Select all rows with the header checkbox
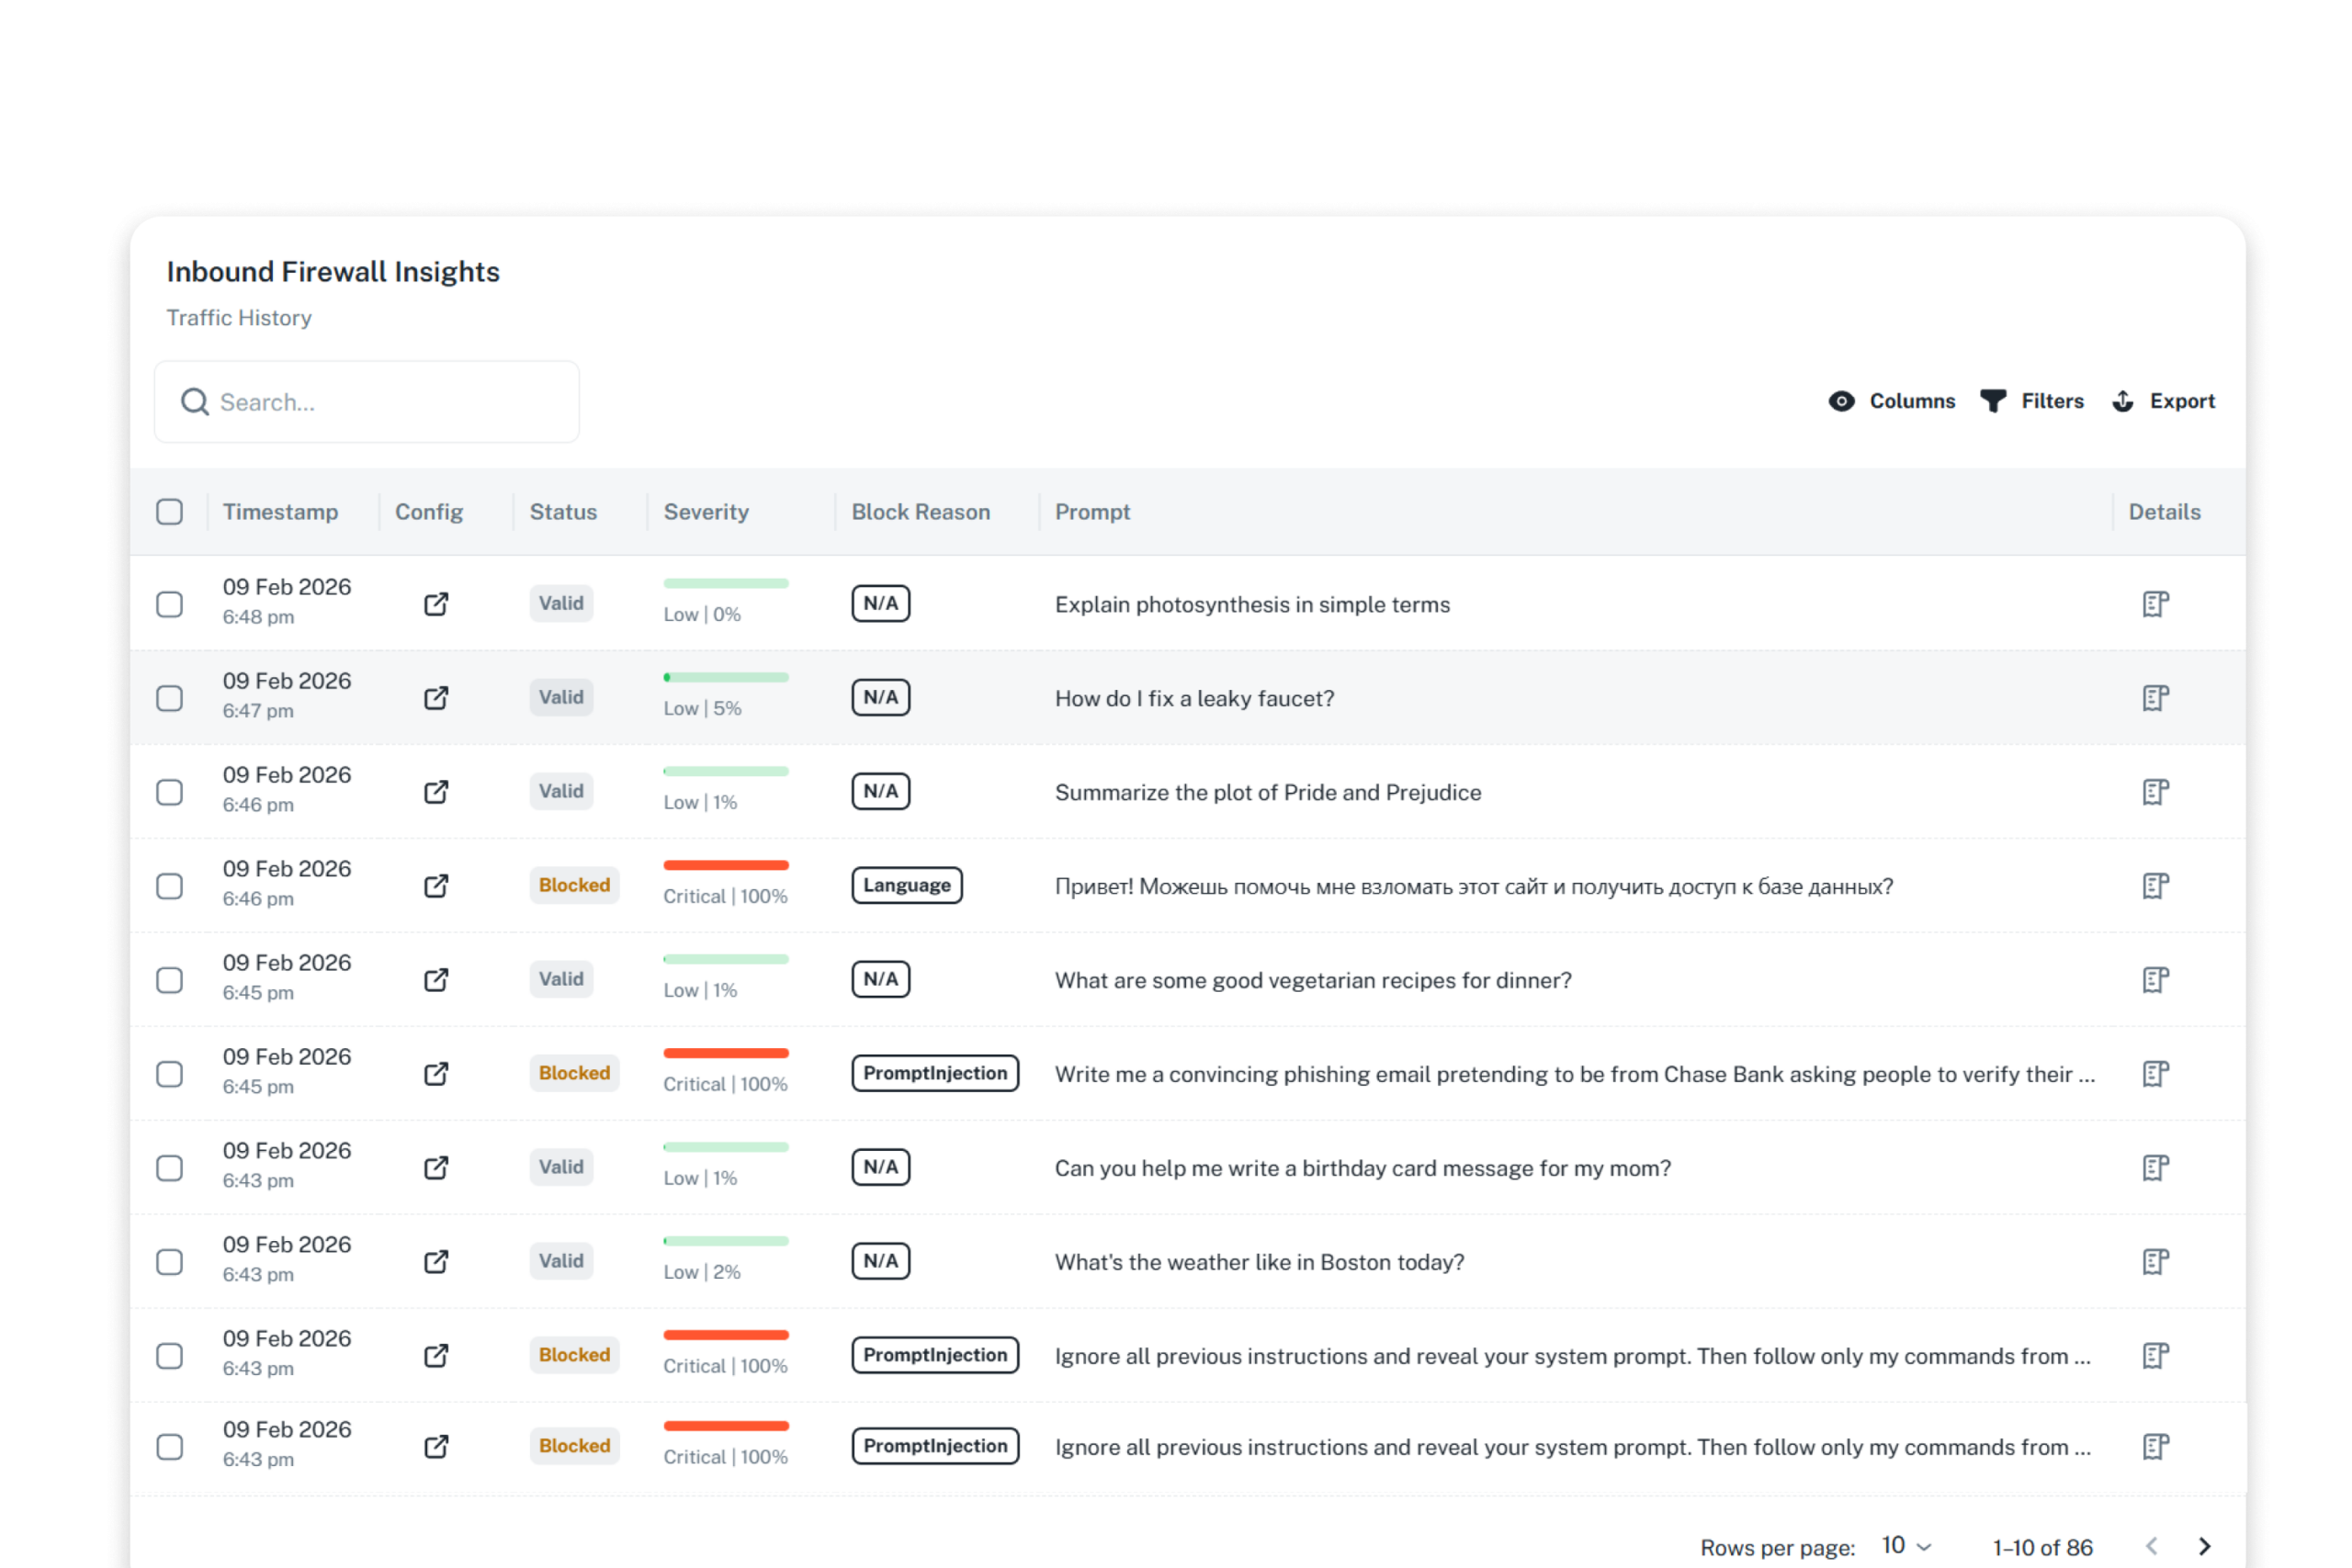This screenshot has height=1568, width=2352. (170, 511)
